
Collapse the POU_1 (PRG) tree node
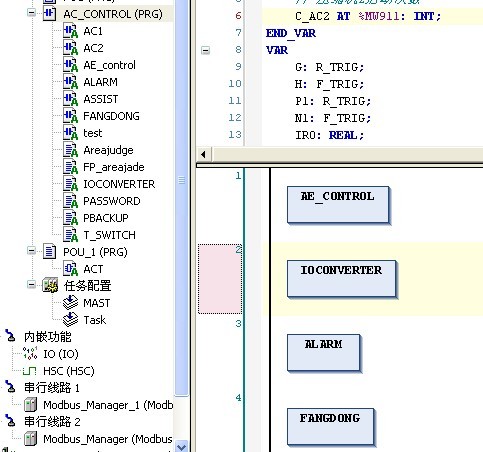(x=32, y=251)
